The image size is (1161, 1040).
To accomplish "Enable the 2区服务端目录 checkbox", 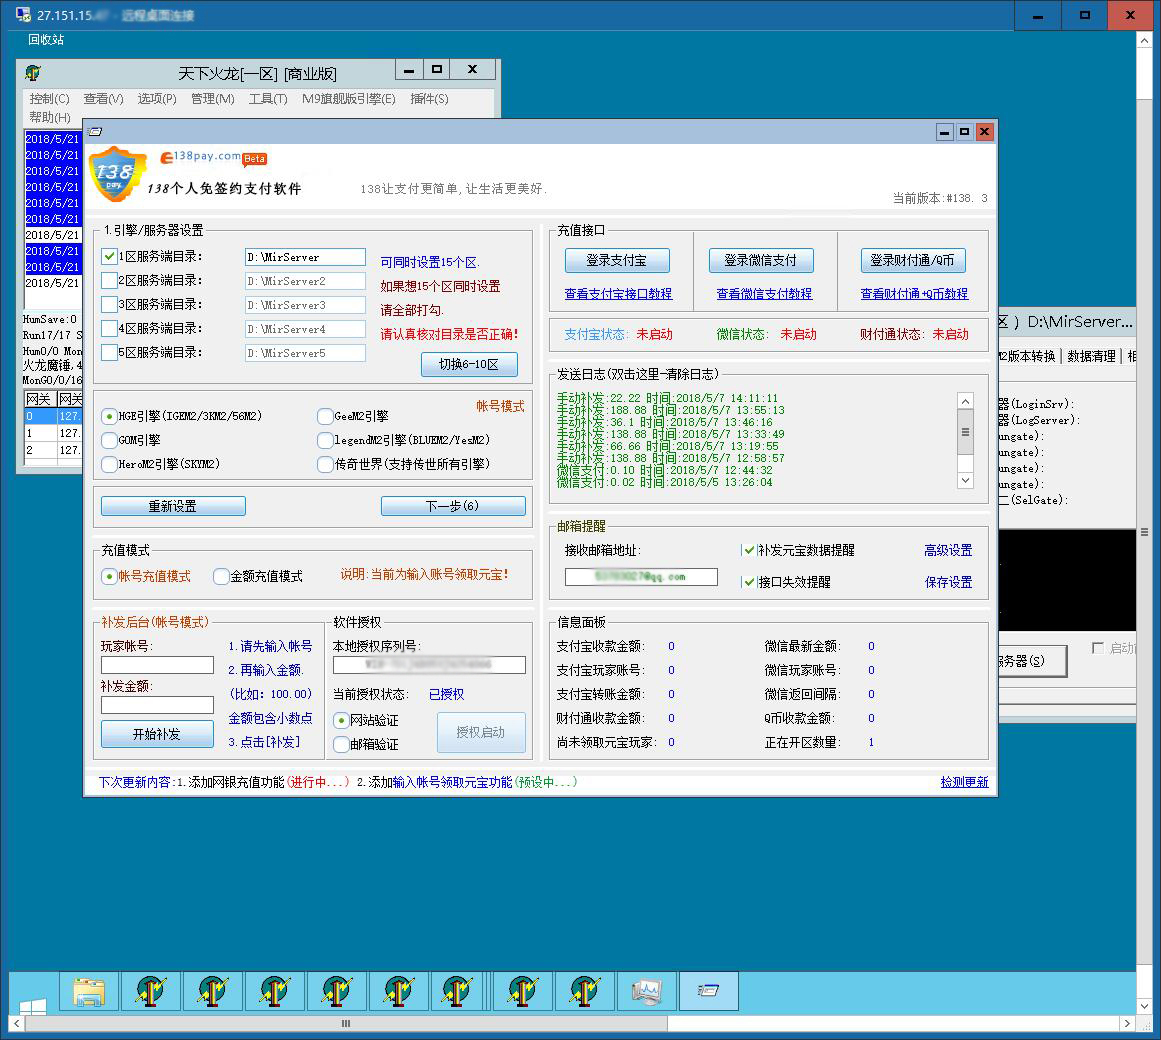I will coord(110,281).
